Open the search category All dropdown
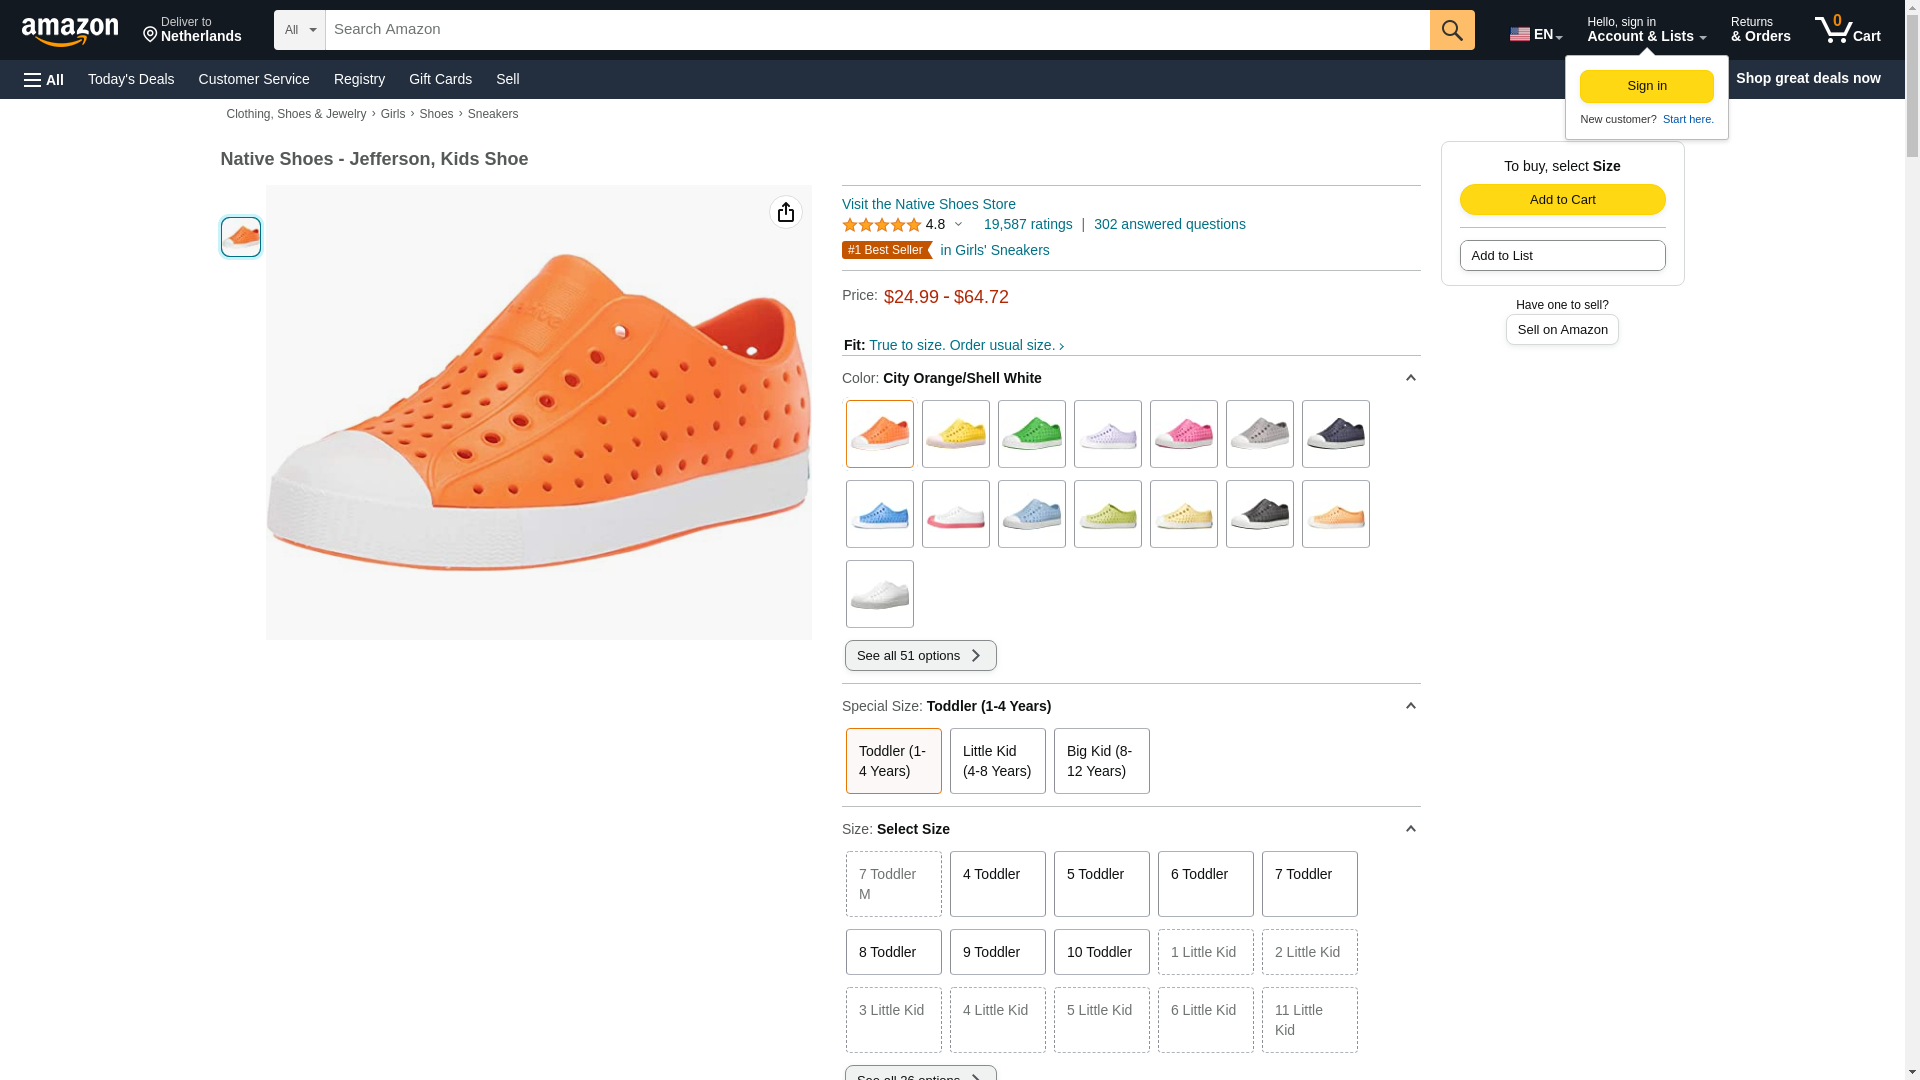1920x1080 pixels. (x=299, y=30)
